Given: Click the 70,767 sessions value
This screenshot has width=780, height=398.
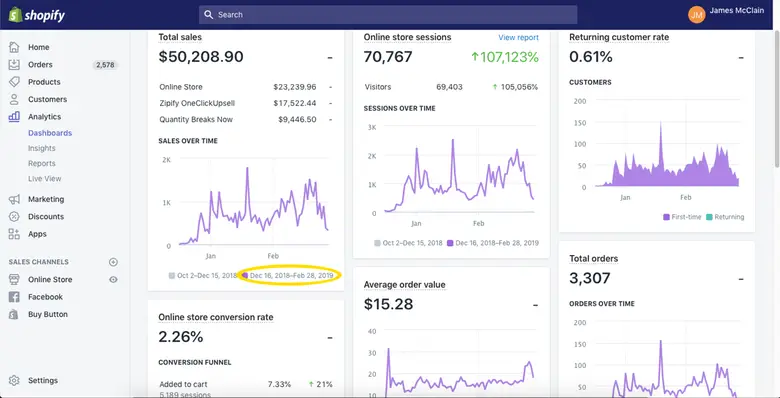Looking at the screenshot, I should coord(388,57).
